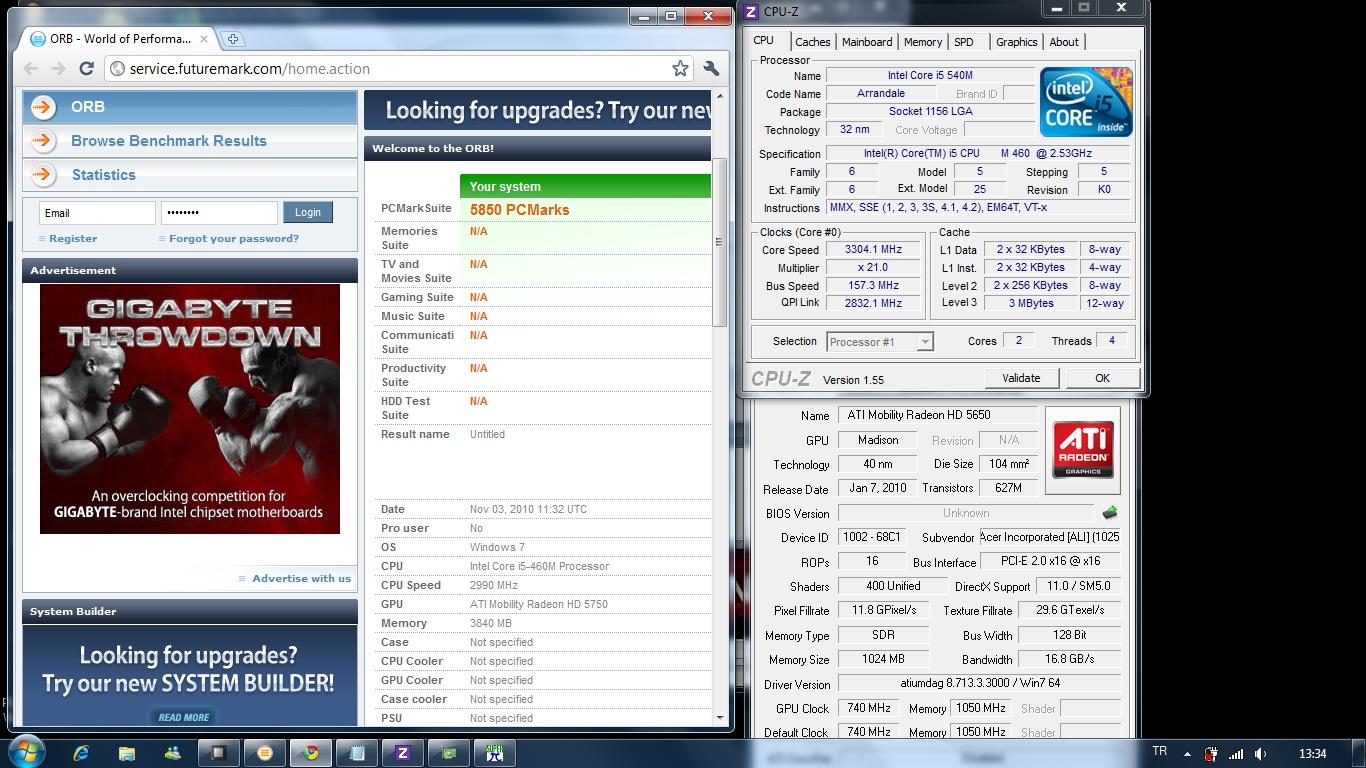This screenshot has width=1366, height=768.
Task: Click the password input field
Action: pos(219,213)
